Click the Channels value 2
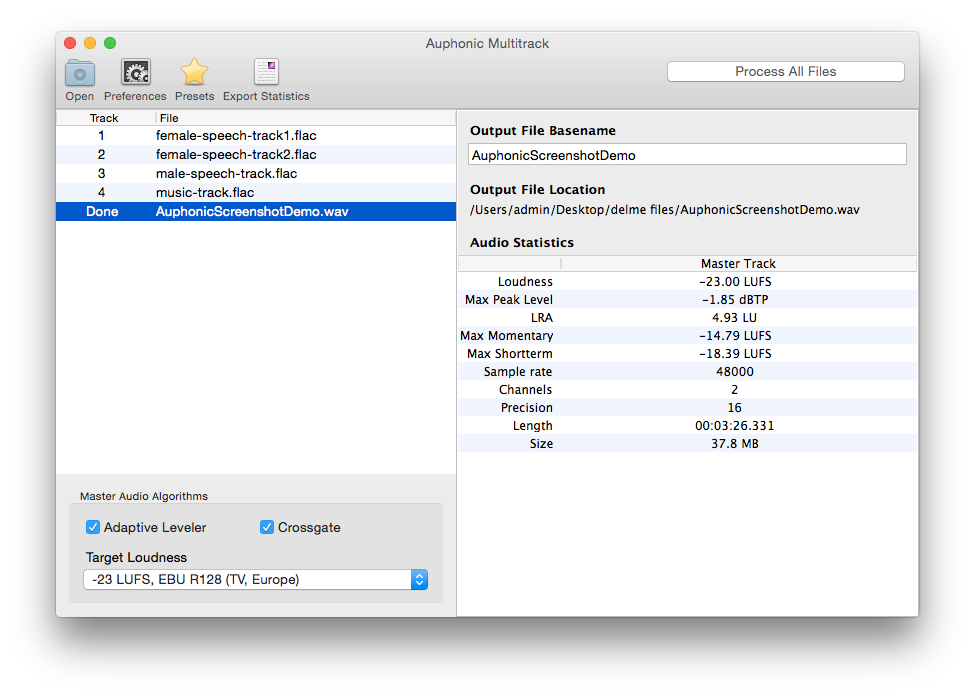This screenshot has height=697, width=975. [x=734, y=390]
